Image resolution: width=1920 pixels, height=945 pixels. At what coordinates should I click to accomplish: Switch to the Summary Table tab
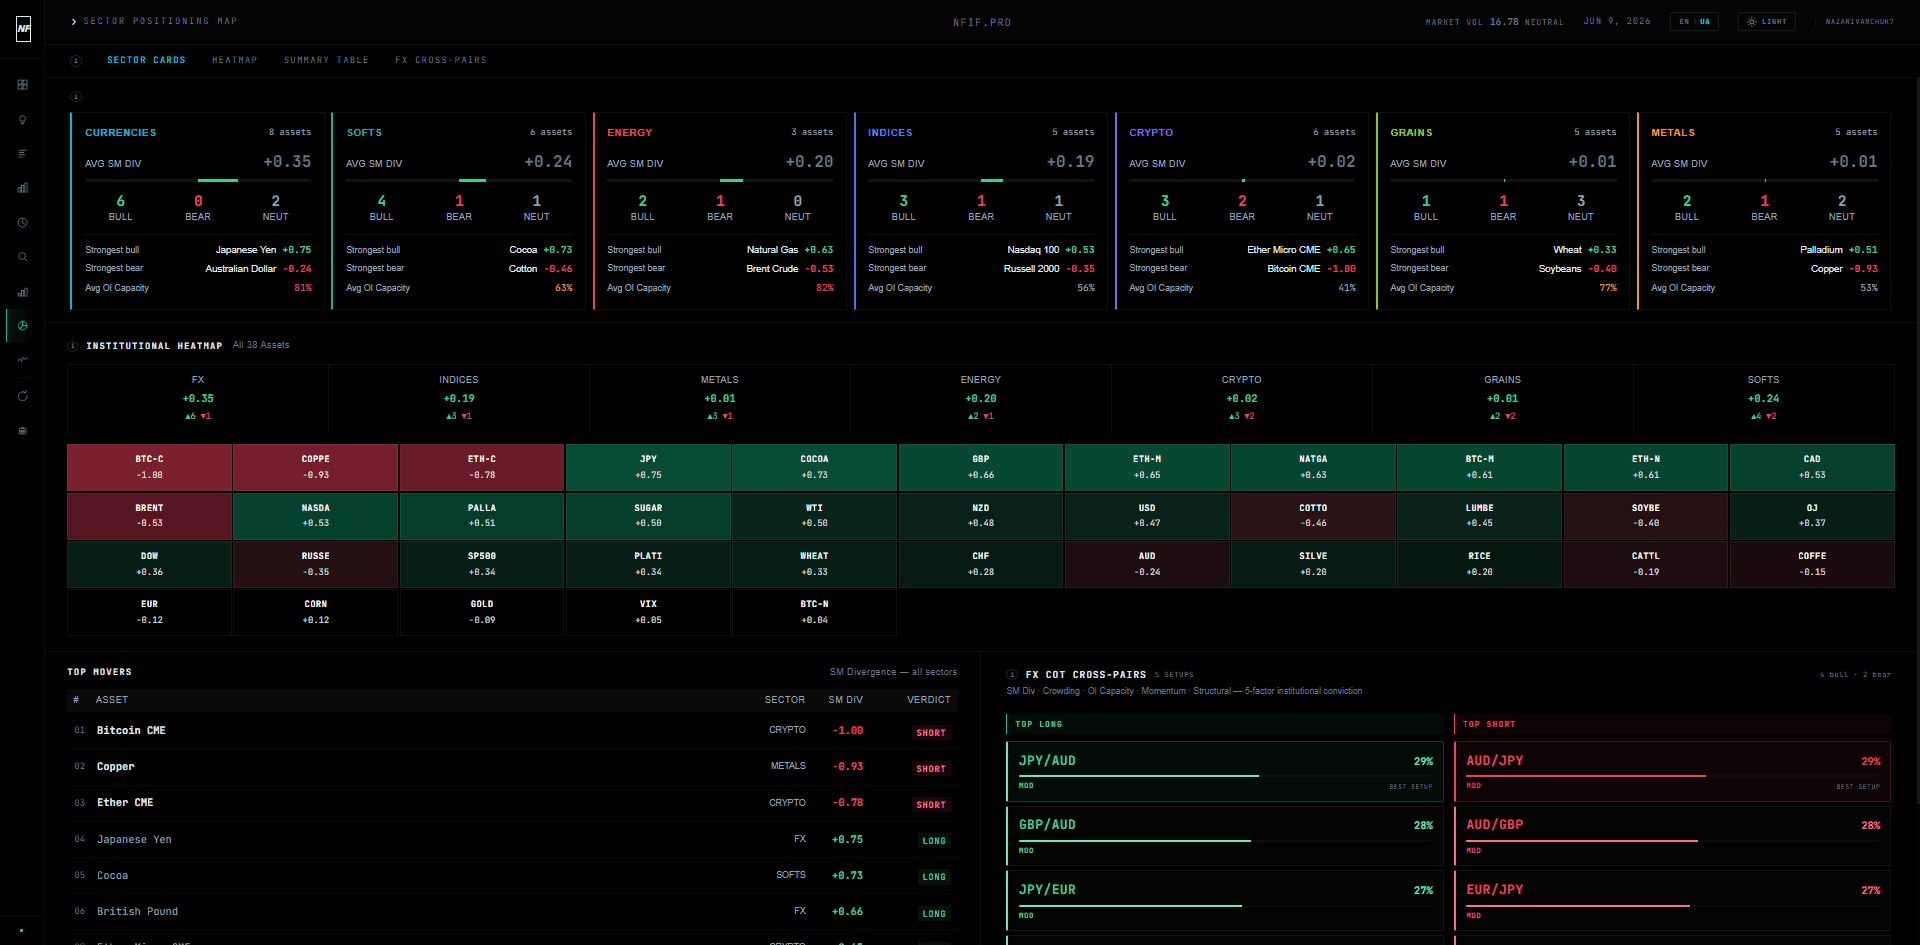326,60
